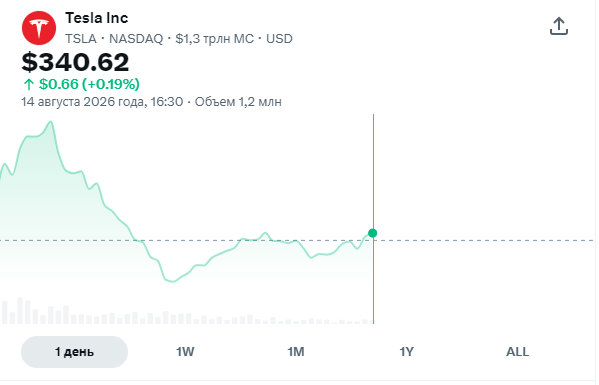Click the NASDAQ exchange label
Screen dimensions: 599x385
coord(137,39)
